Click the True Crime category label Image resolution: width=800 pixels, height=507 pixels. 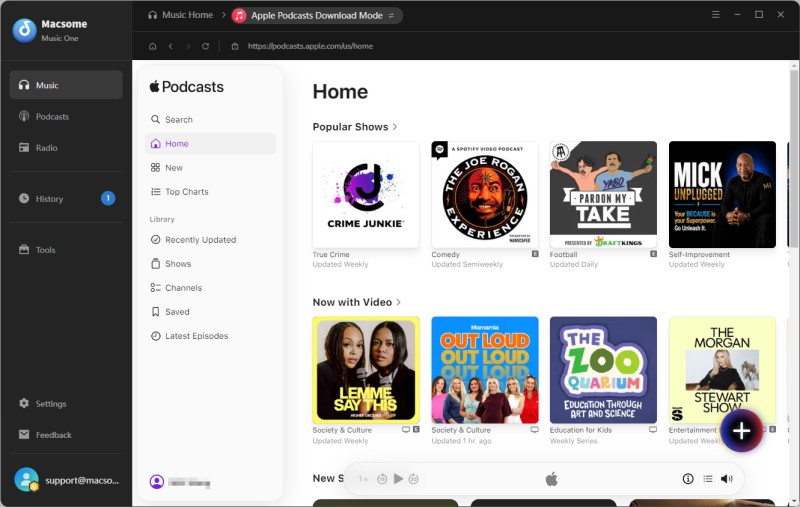pos(331,255)
